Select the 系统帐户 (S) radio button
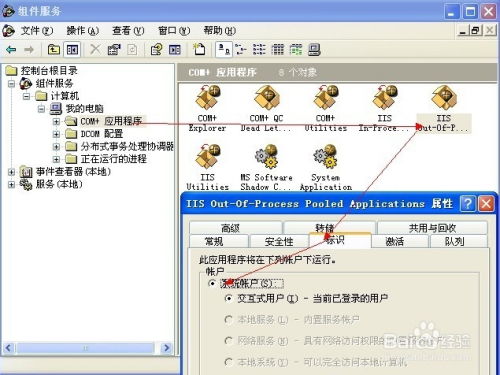The height and width of the screenshot is (375, 500). pyautogui.click(x=212, y=284)
